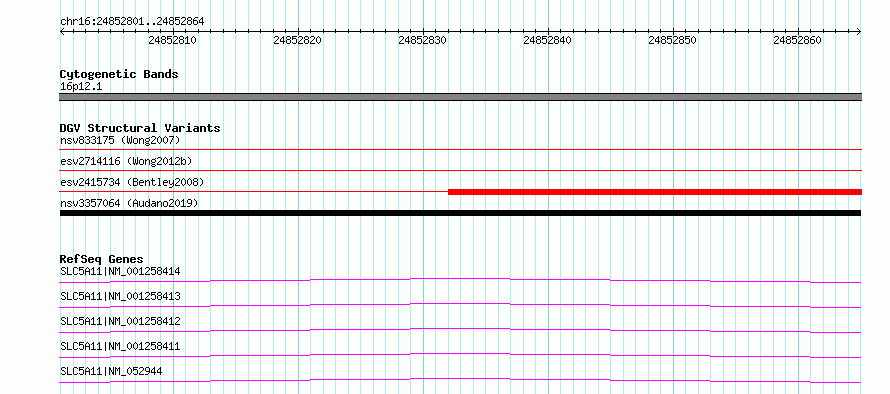Select variant nsv833175 (Wong2007) label
890x394 pixels.
[x=120, y=140]
